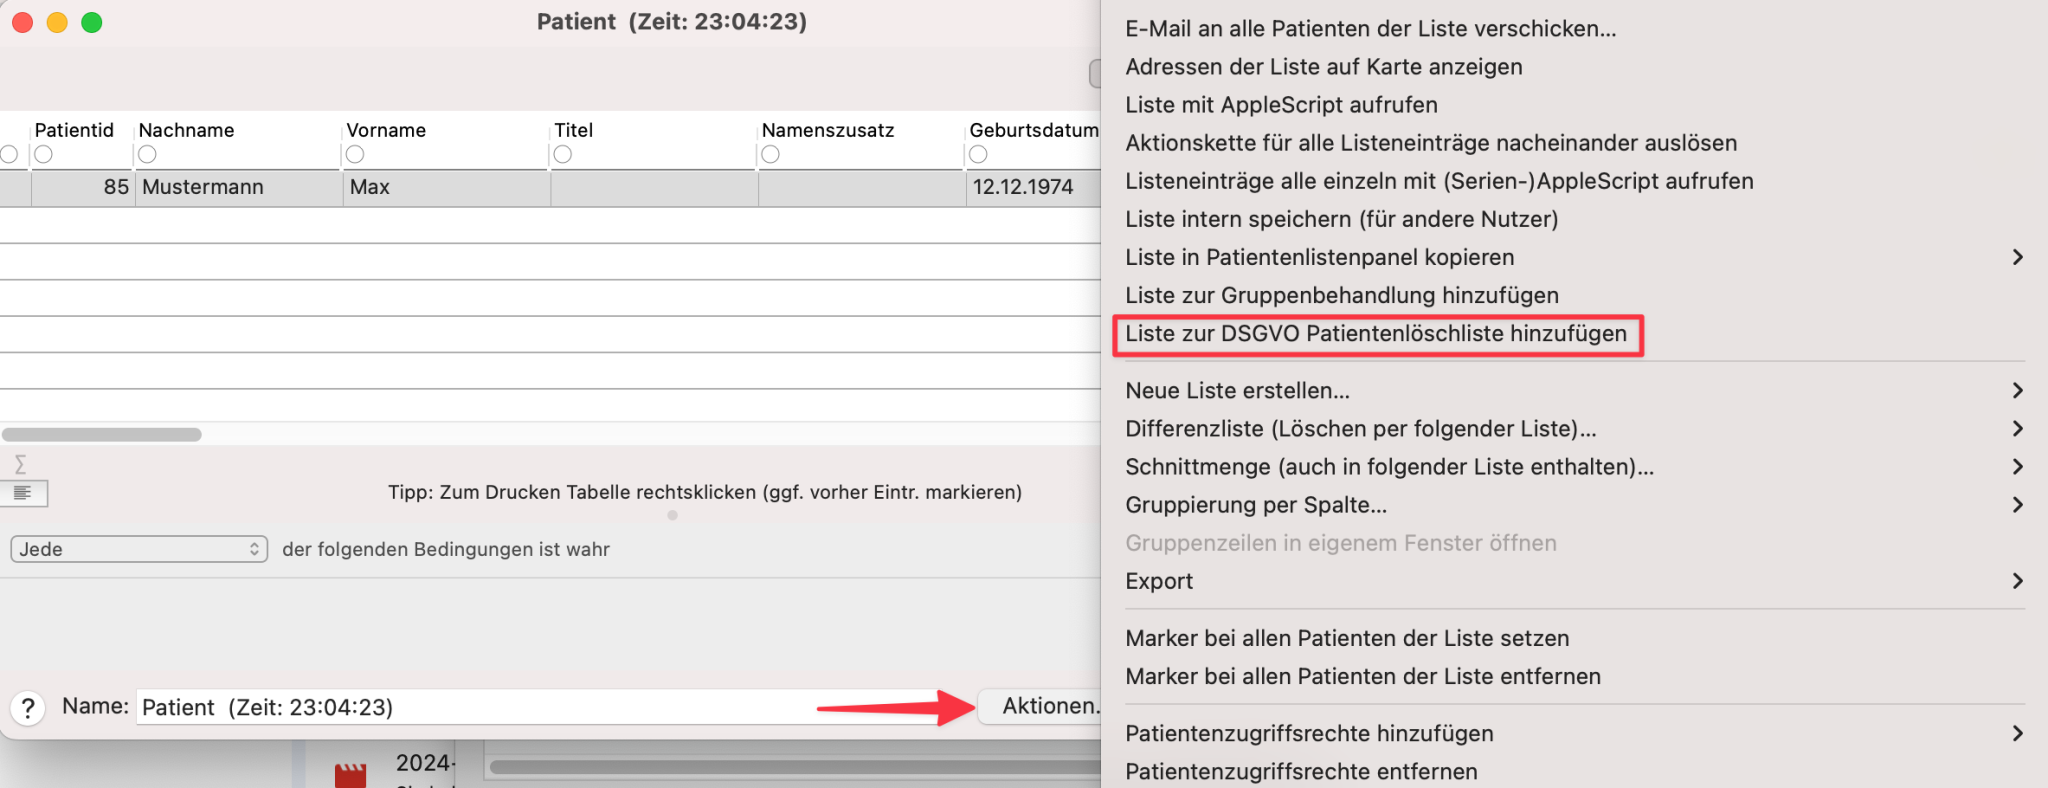Choose 'Marker bei allen Patienten der Liste setzen'
This screenshot has width=2048, height=788.
1347,638
